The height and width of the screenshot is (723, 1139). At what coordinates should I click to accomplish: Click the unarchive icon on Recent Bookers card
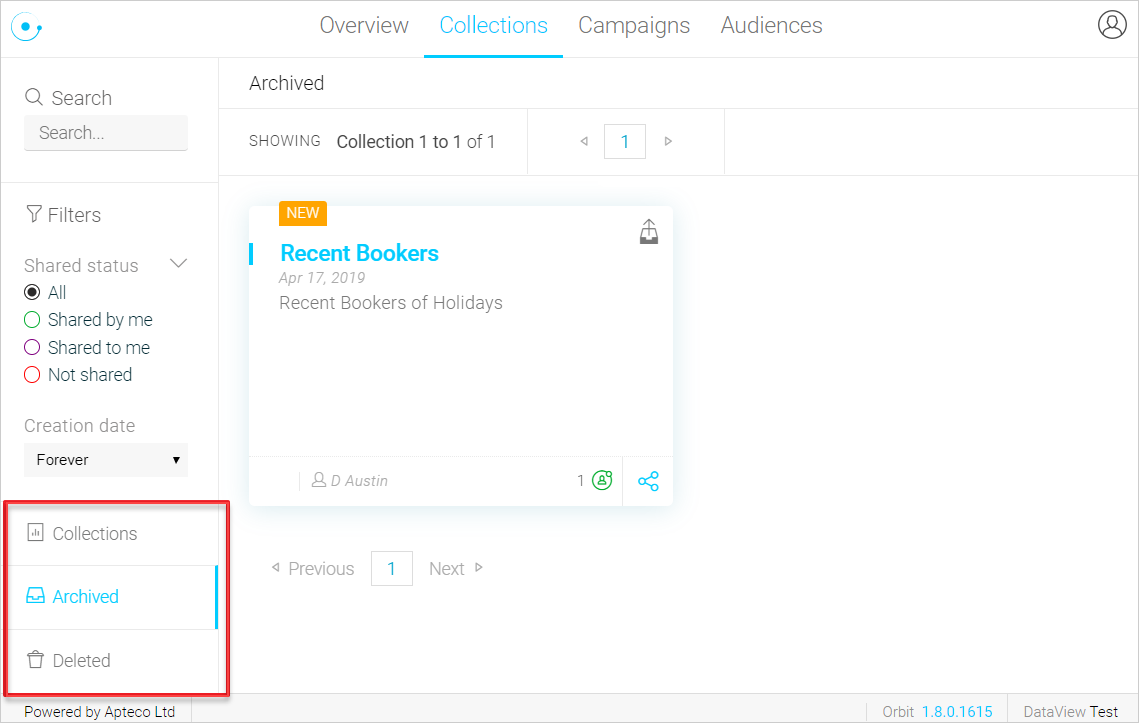click(649, 231)
